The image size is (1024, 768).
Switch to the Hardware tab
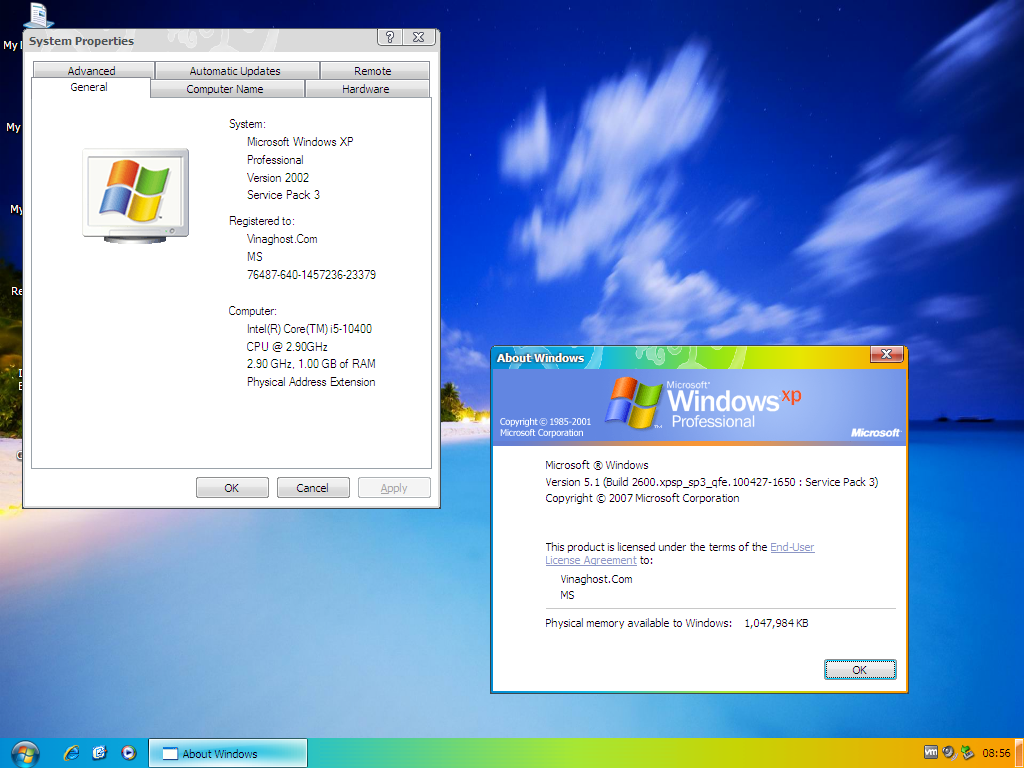366,89
